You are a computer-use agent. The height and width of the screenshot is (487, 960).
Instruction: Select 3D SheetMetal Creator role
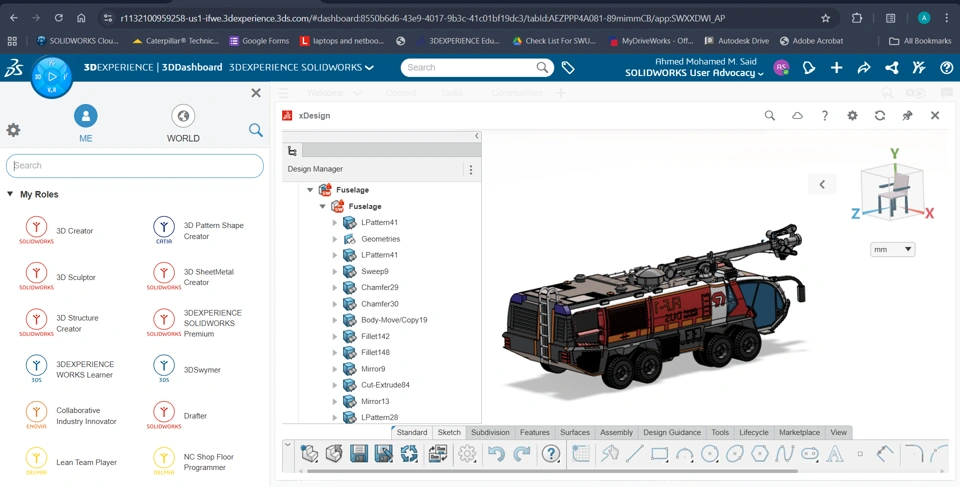(x=192, y=277)
